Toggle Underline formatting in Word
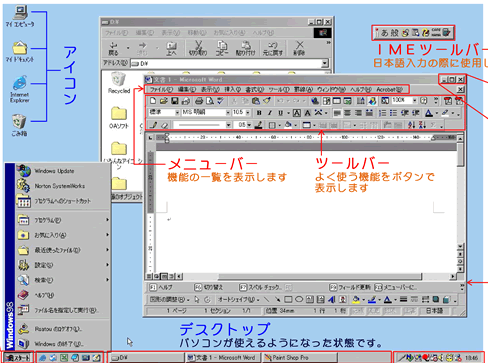Viewport: 488px width, 363px height. [x=280, y=113]
